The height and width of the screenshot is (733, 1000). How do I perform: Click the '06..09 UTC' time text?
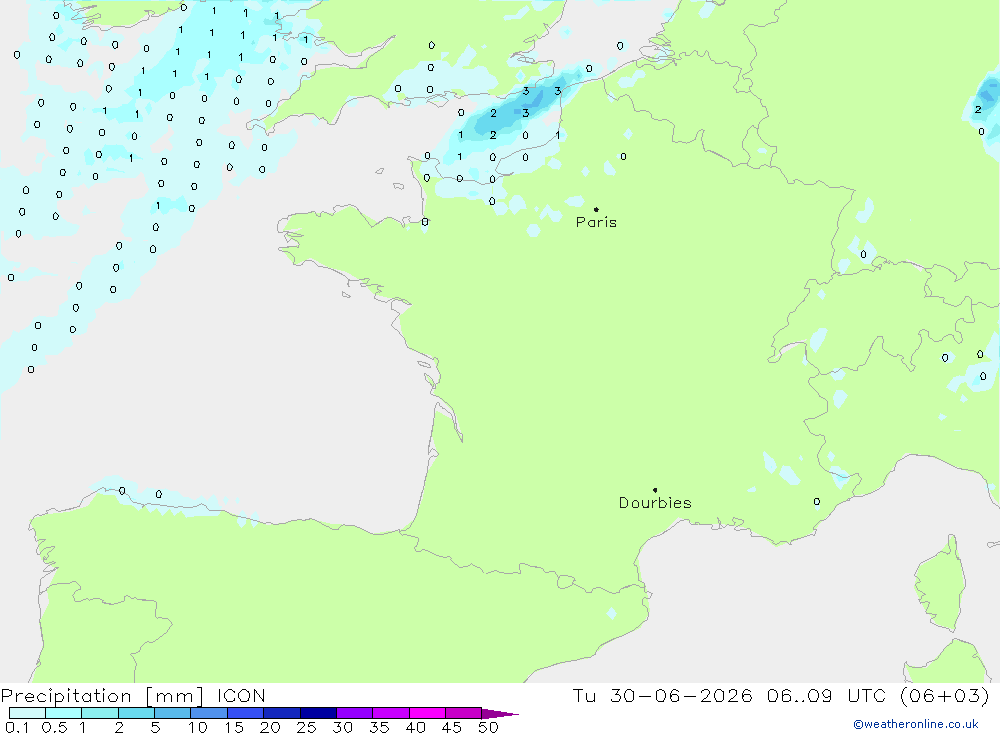point(827,695)
